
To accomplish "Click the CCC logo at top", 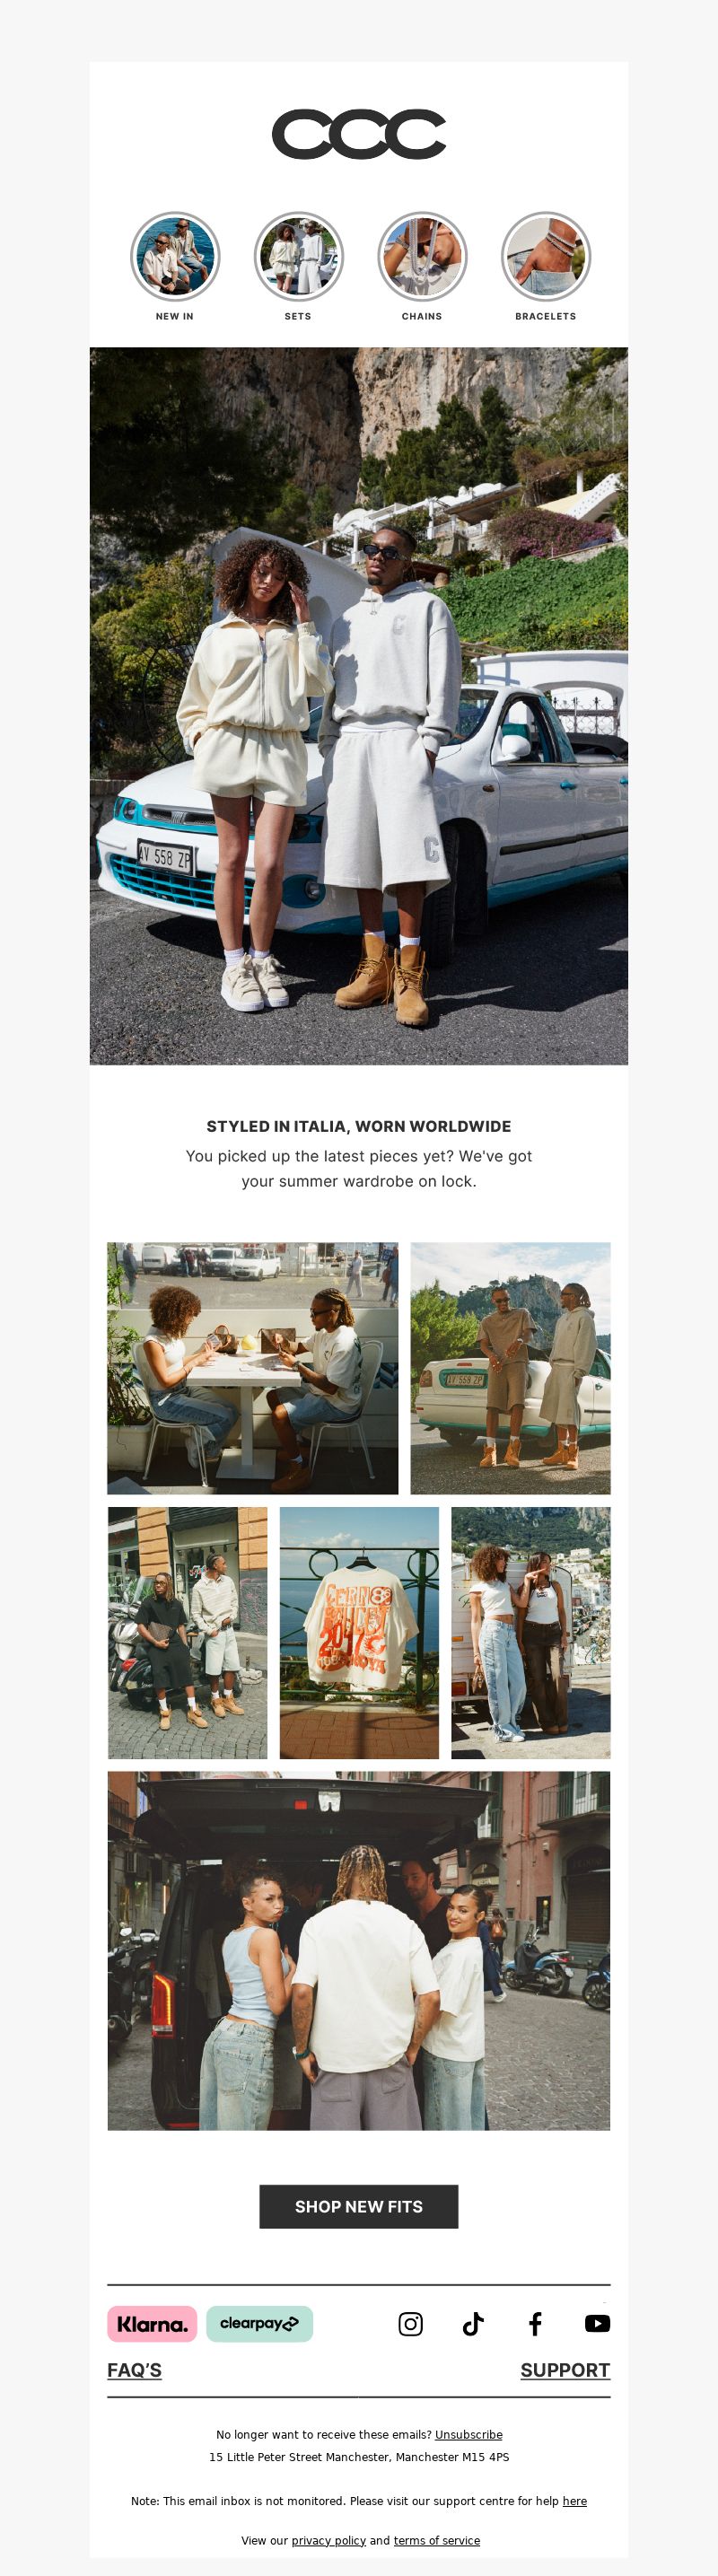I will [359, 134].
